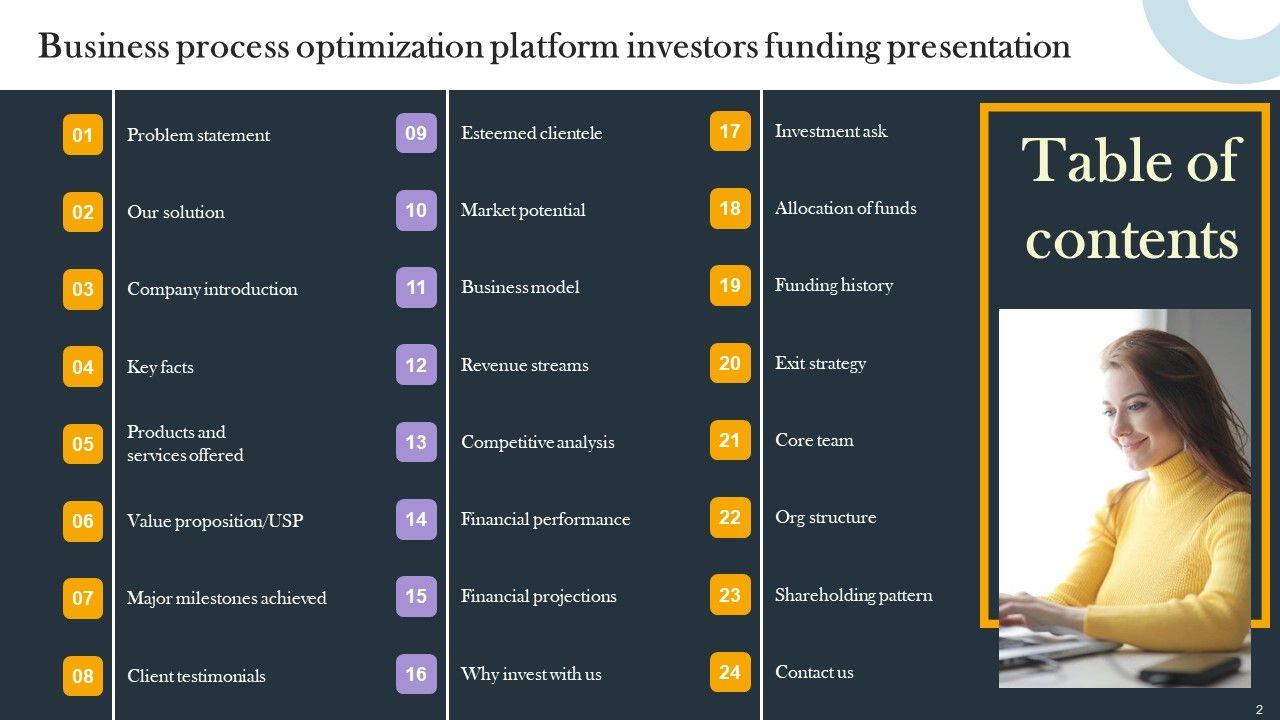The image size is (1280, 720).
Task: Select the Table of contents heading
Action: click(1131, 199)
